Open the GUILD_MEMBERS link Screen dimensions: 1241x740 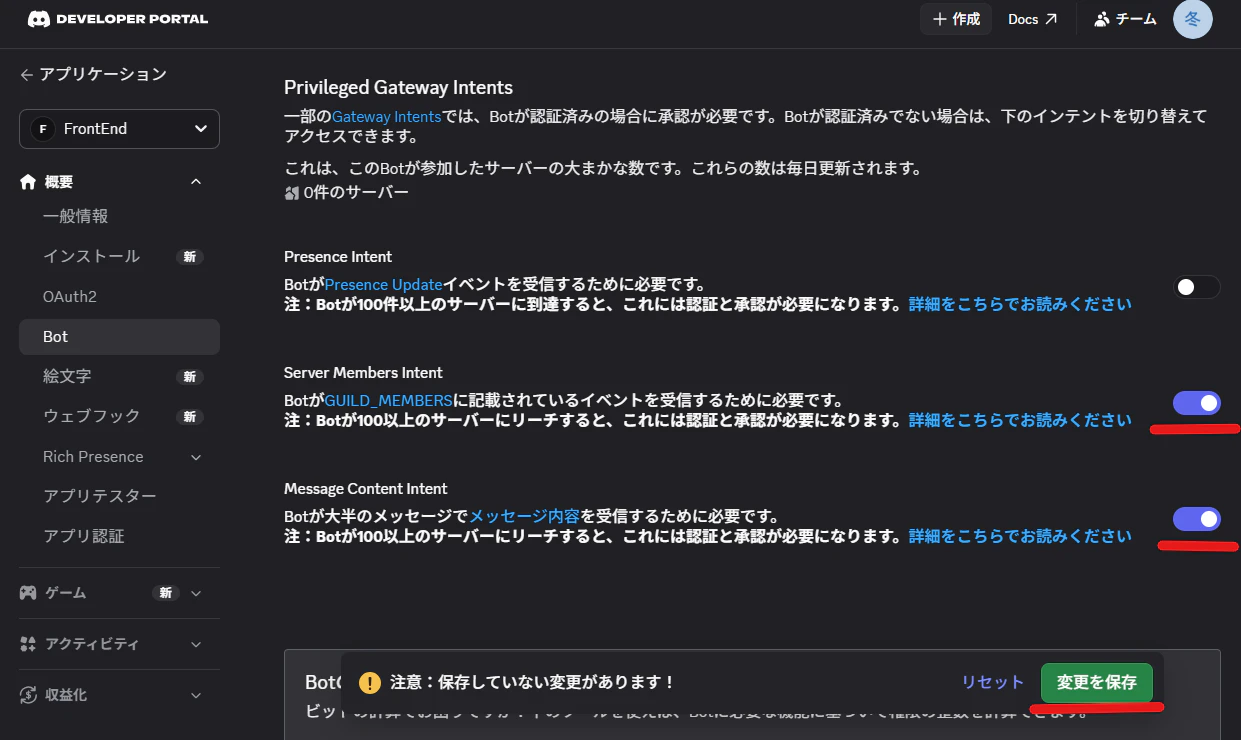tap(388, 401)
